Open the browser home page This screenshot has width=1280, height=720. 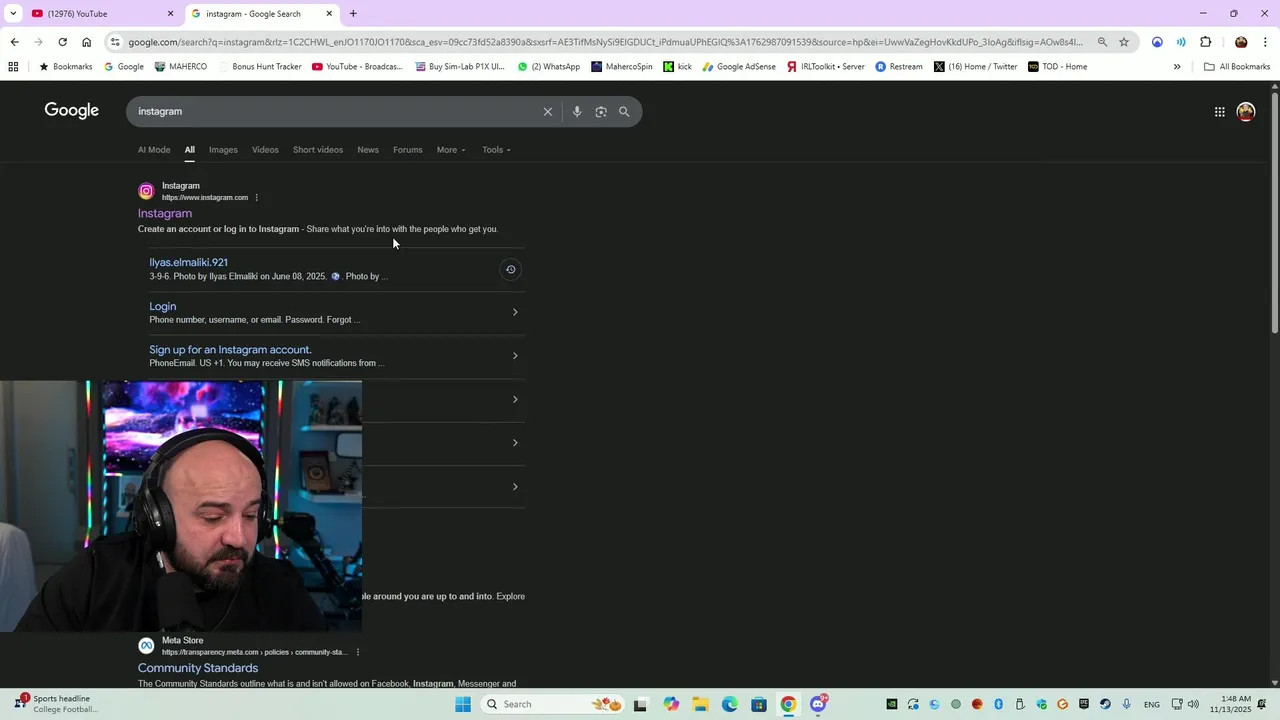[x=86, y=42]
